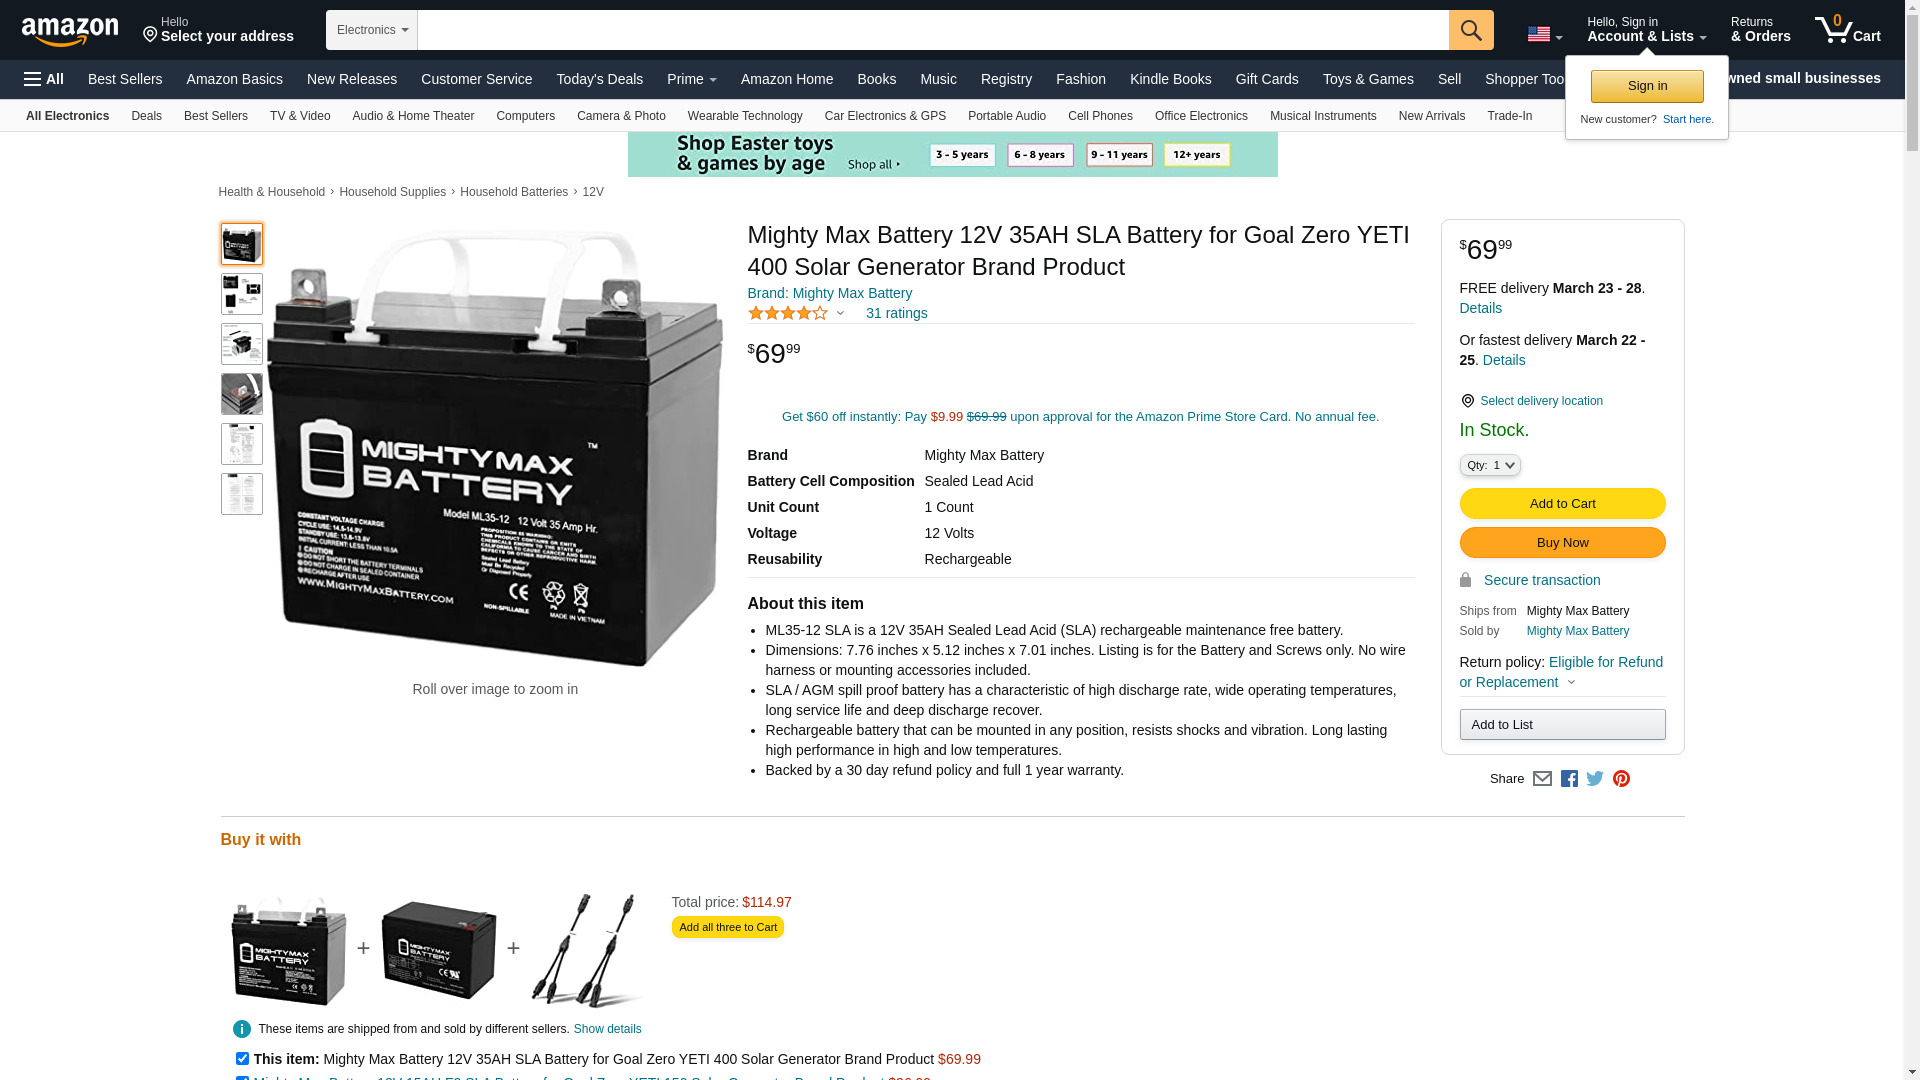This screenshot has width=1920, height=1080.
Task: Open the Today's Deals nav item
Action: coord(599,79)
